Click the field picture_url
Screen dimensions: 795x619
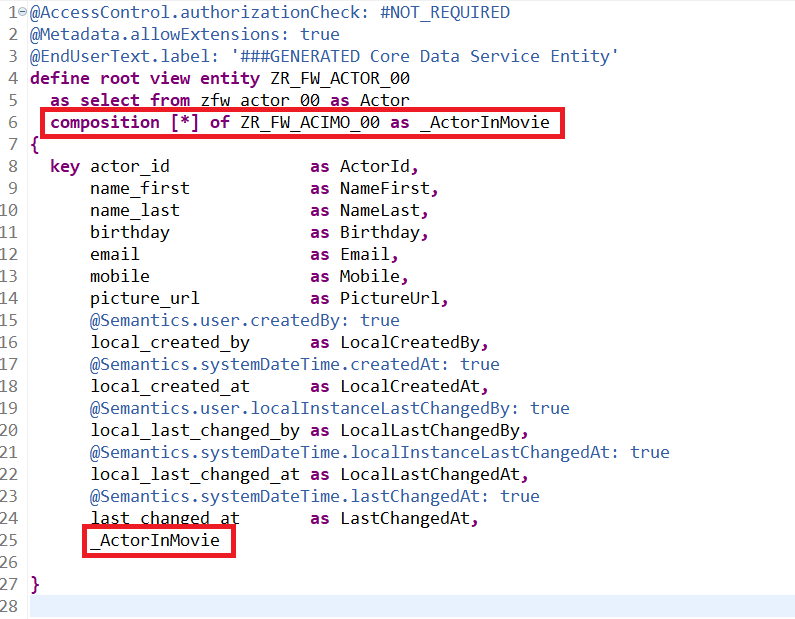[145, 298]
